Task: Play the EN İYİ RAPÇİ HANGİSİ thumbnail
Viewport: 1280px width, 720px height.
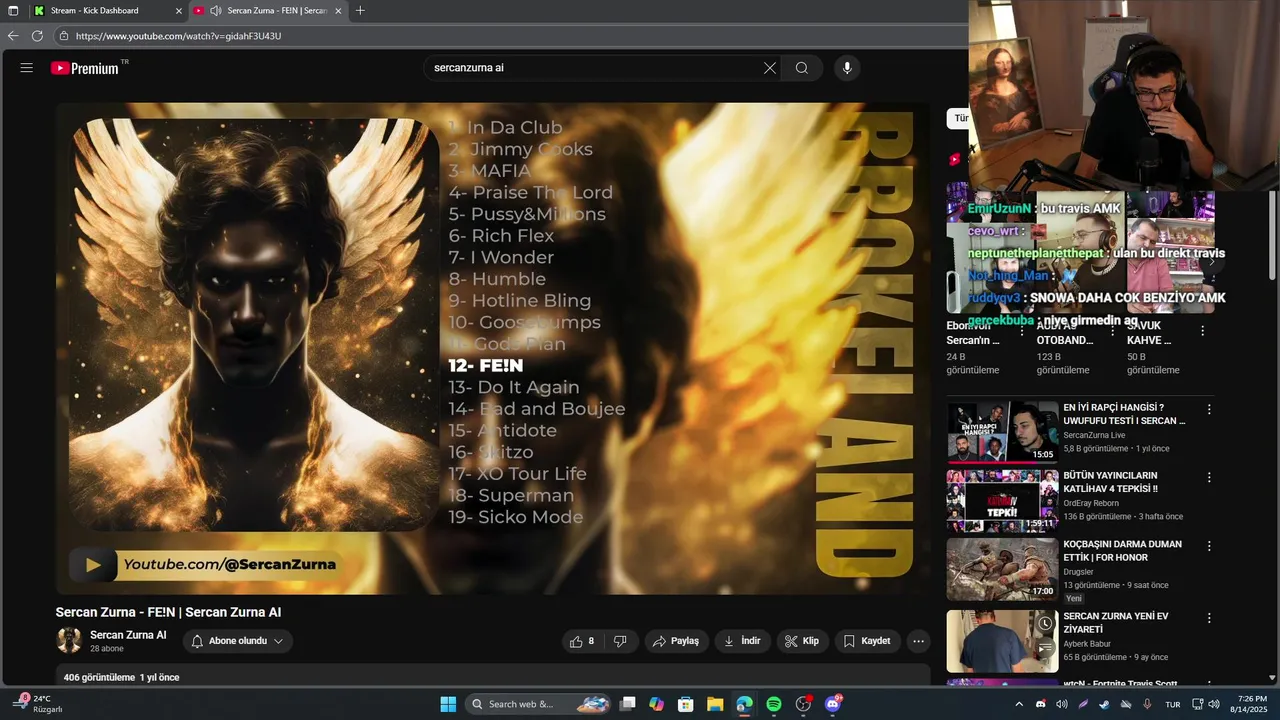Action: (1002, 432)
